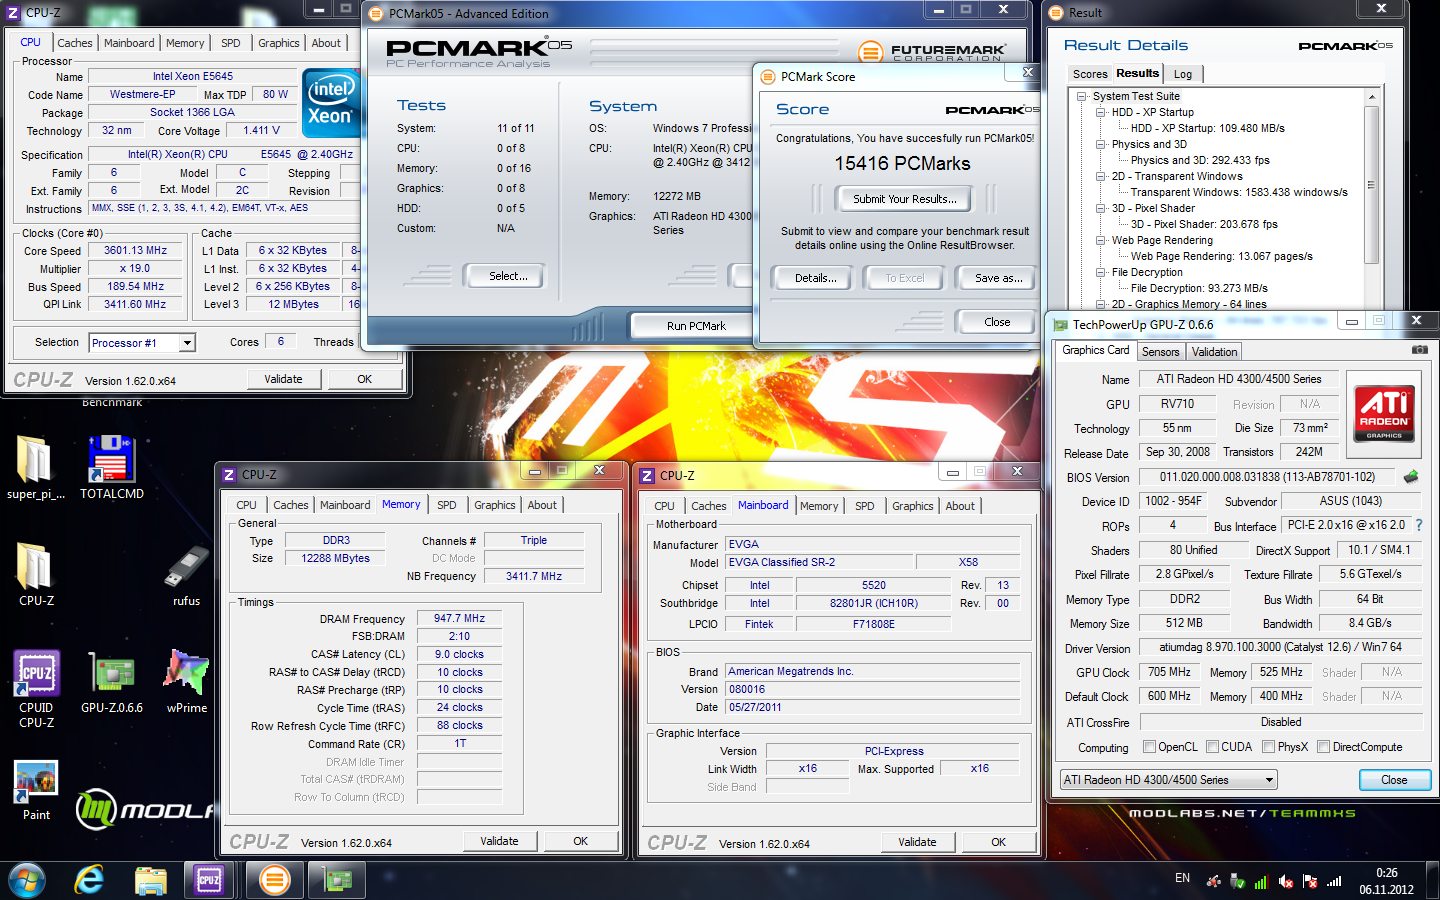Click the PCMark Score window title icon
This screenshot has width=1440, height=900.
point(768,77)
